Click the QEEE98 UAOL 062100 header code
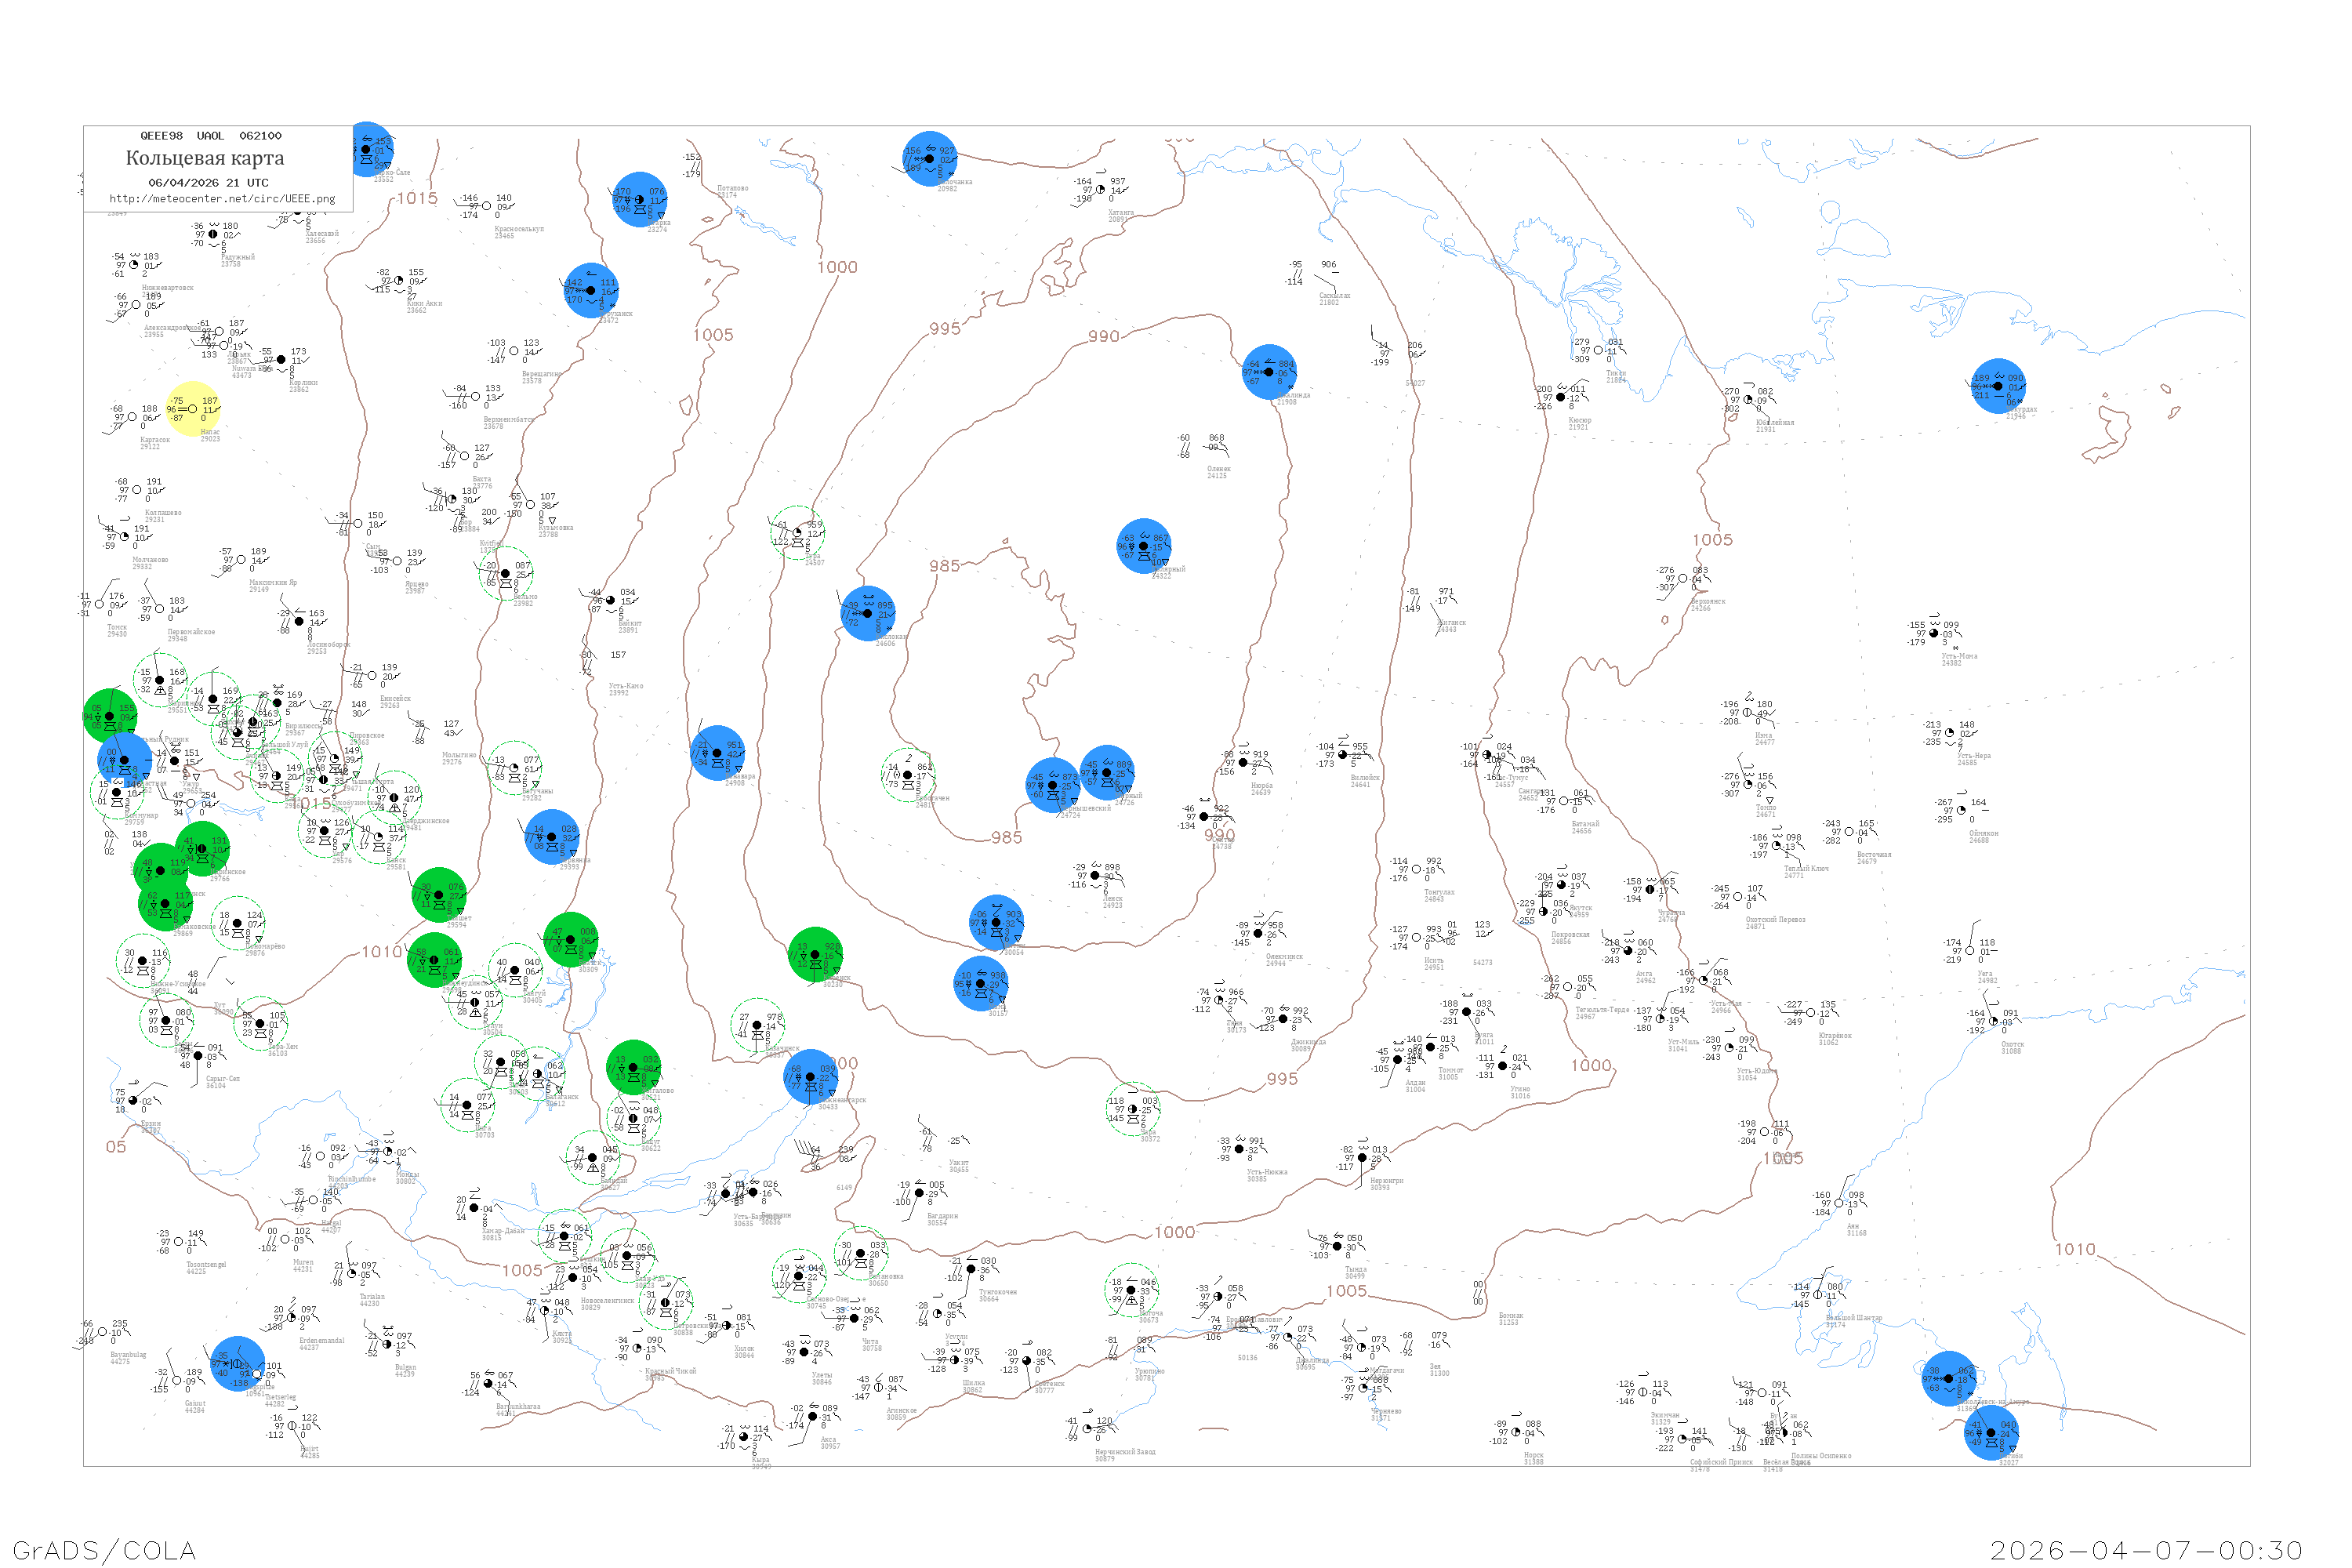Screen dimensions: 2352x1568 [210, 136]
